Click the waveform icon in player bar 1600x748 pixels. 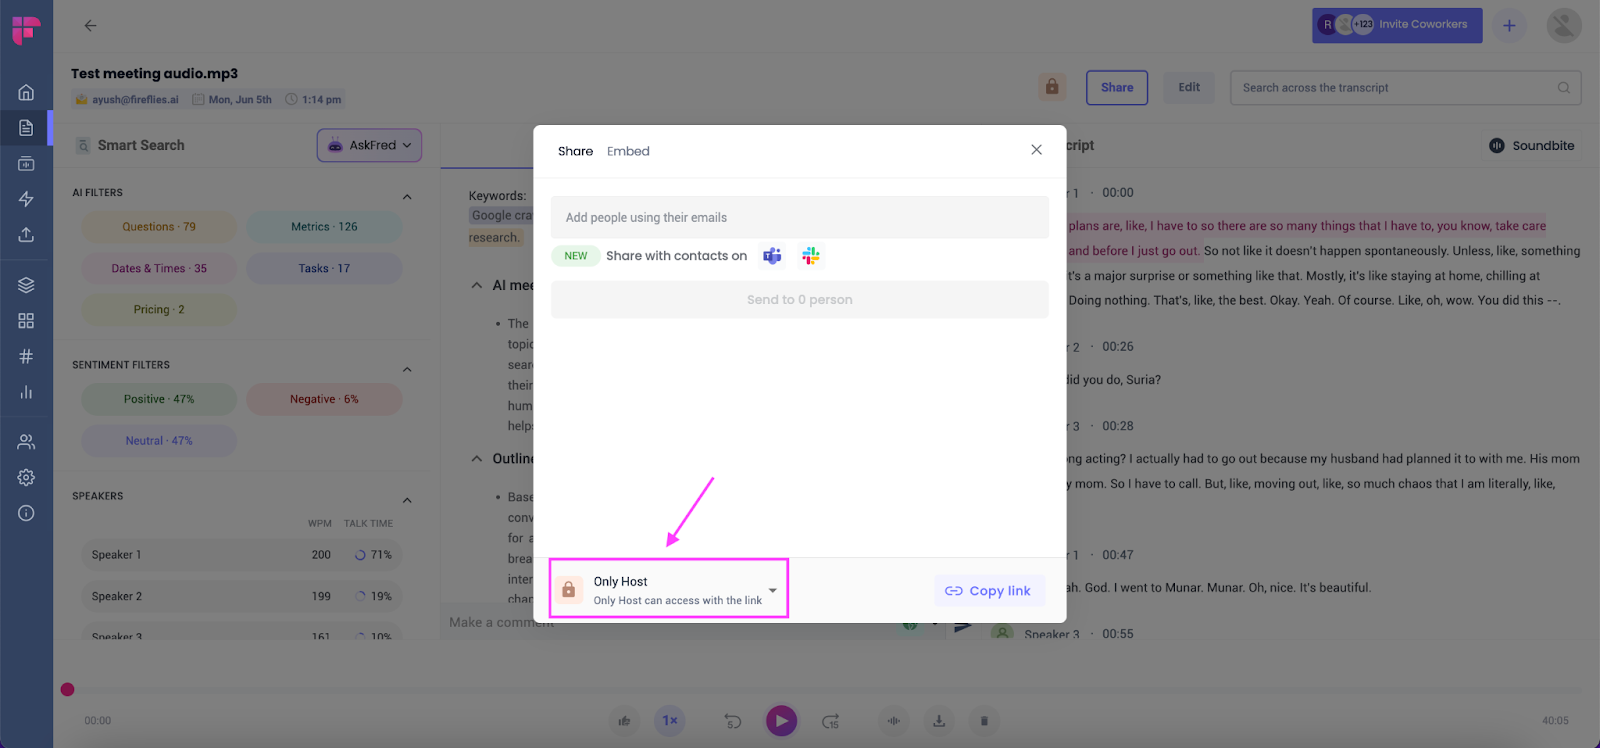pyautogui.click(x=894, y=720)
